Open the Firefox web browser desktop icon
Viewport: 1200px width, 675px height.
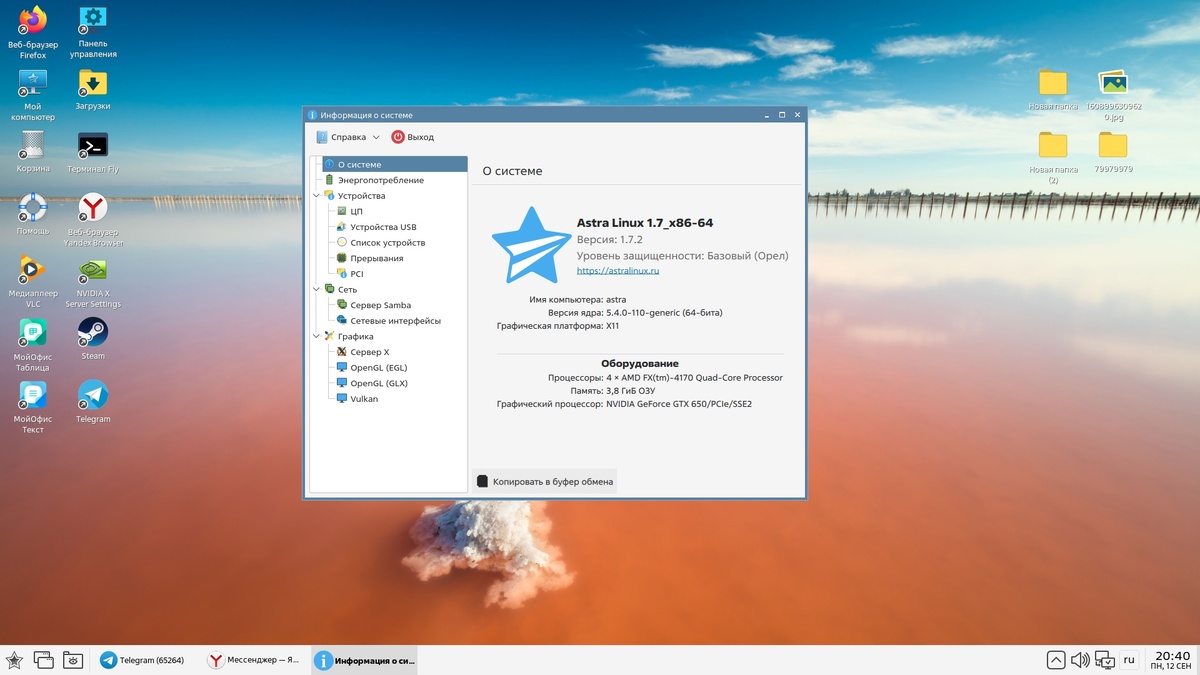33,21
